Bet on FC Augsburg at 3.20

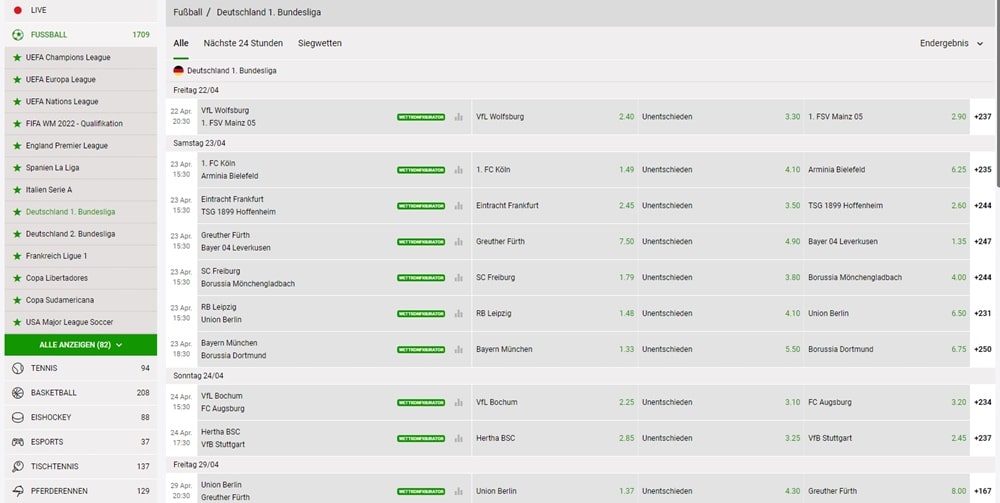[x=886, y=402]
